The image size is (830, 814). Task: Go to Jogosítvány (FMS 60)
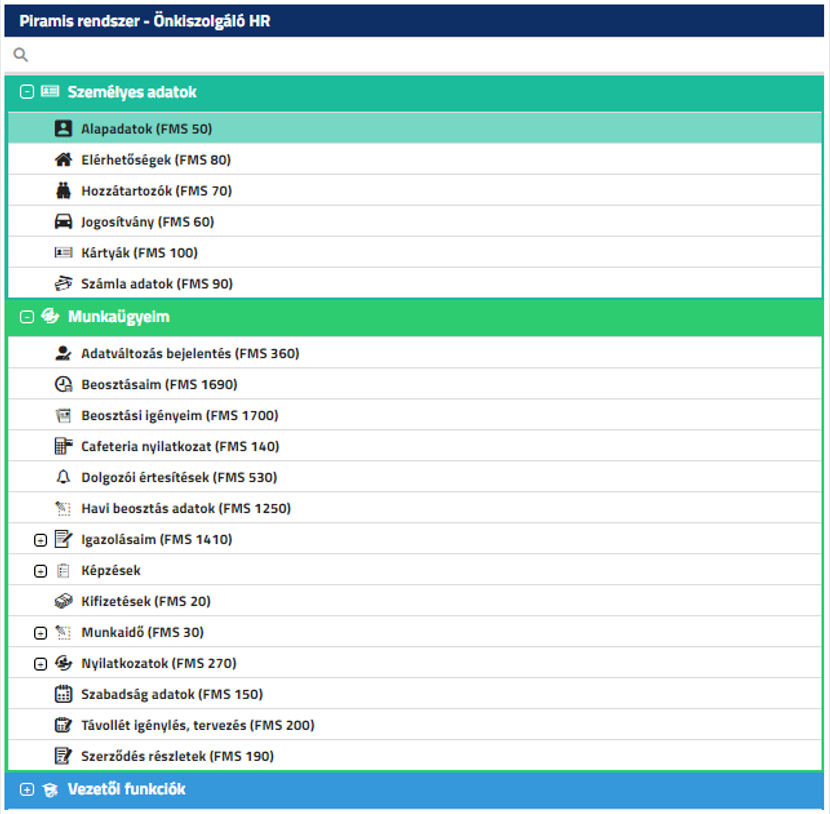coord(415,221)
